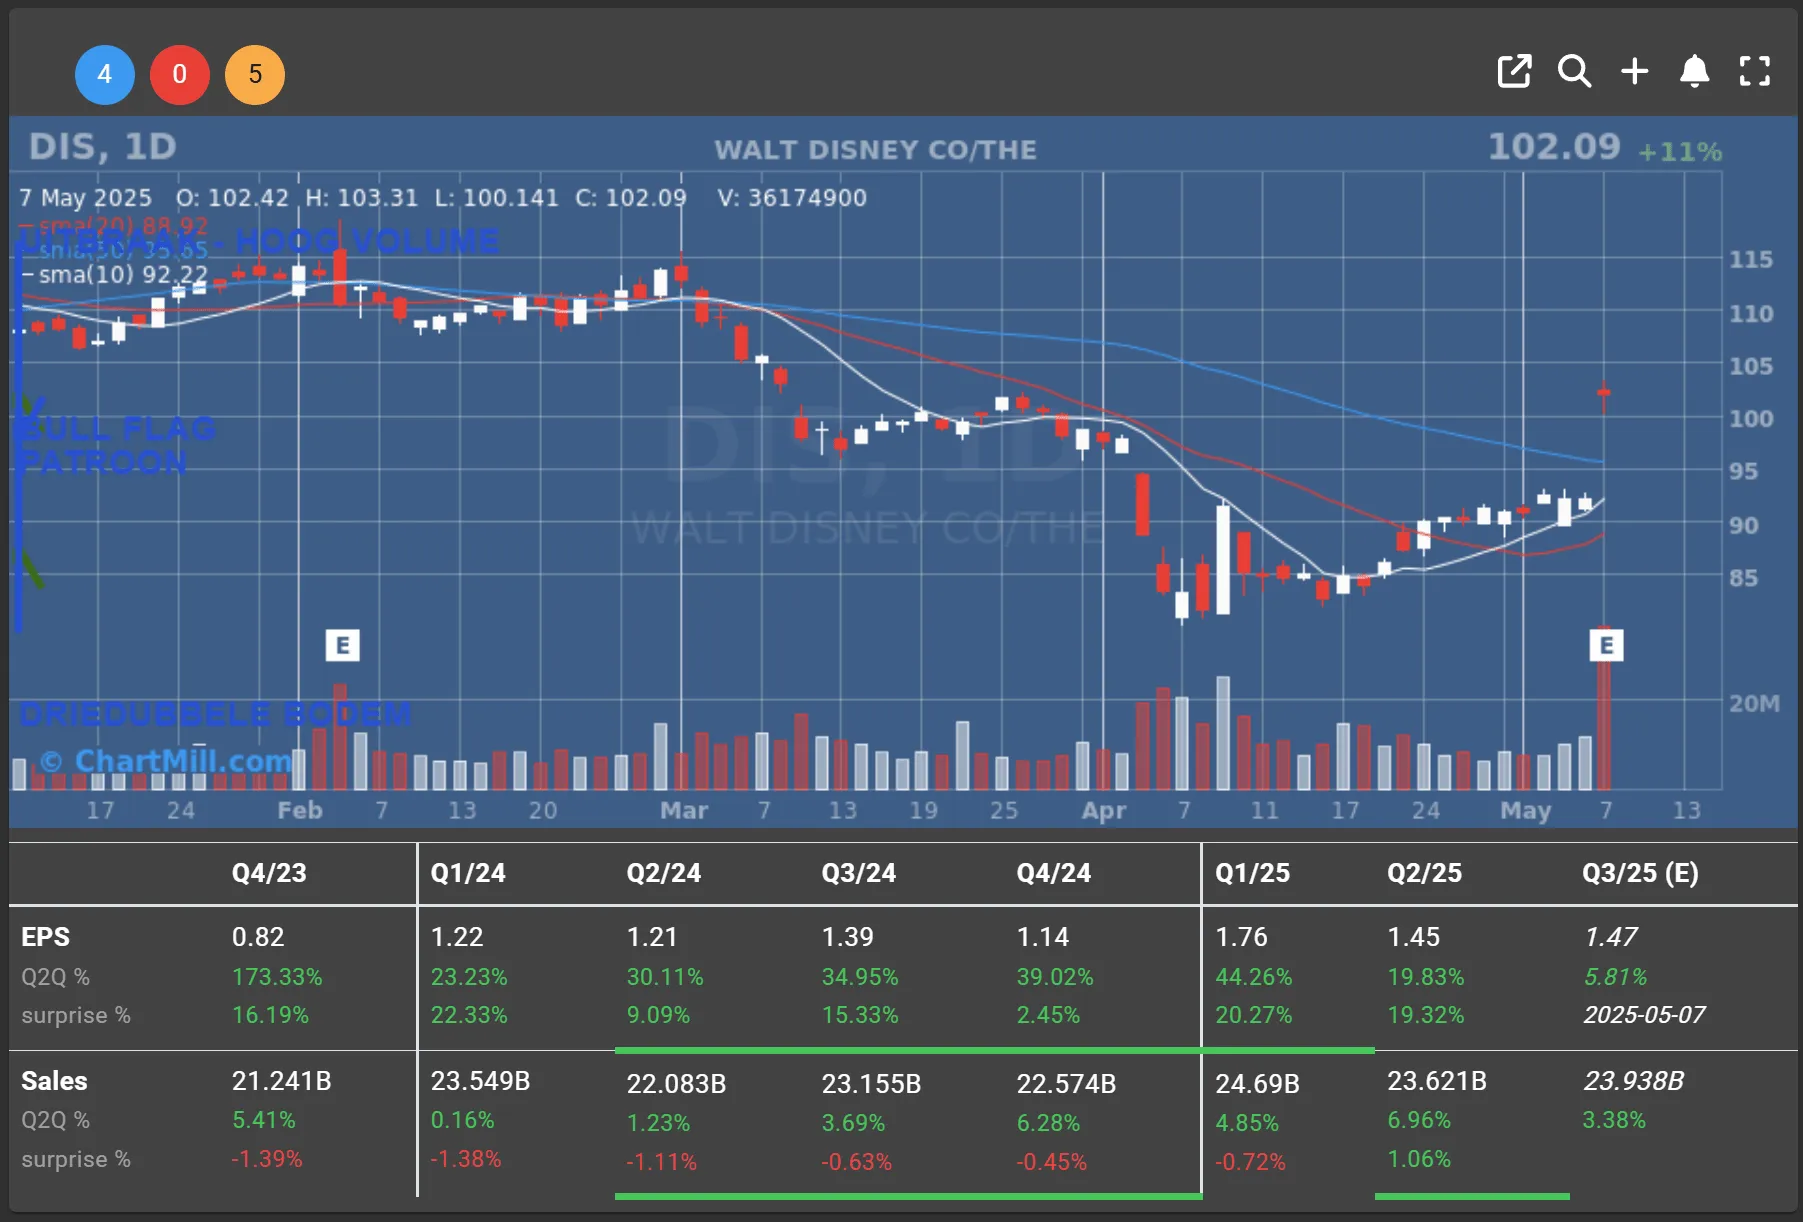
Task: Click the red badge showing 0
Action: point(180,74)
